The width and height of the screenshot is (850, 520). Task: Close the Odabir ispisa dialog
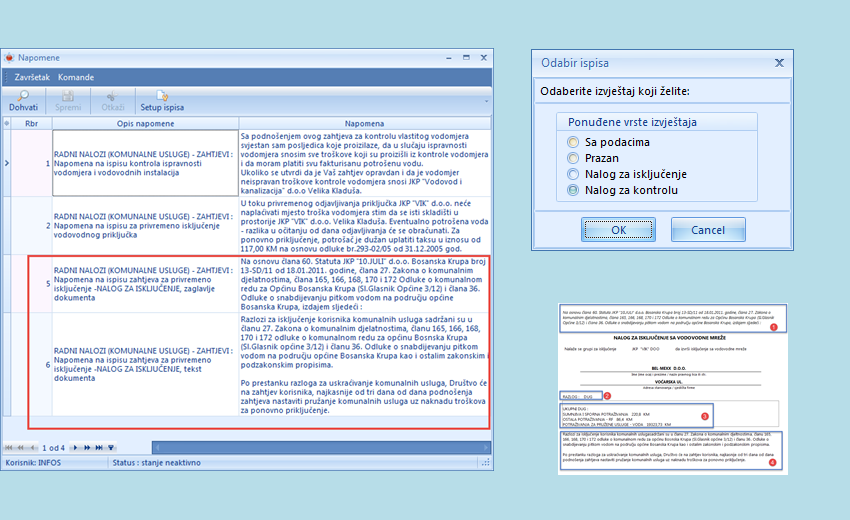tap(780, 63)
